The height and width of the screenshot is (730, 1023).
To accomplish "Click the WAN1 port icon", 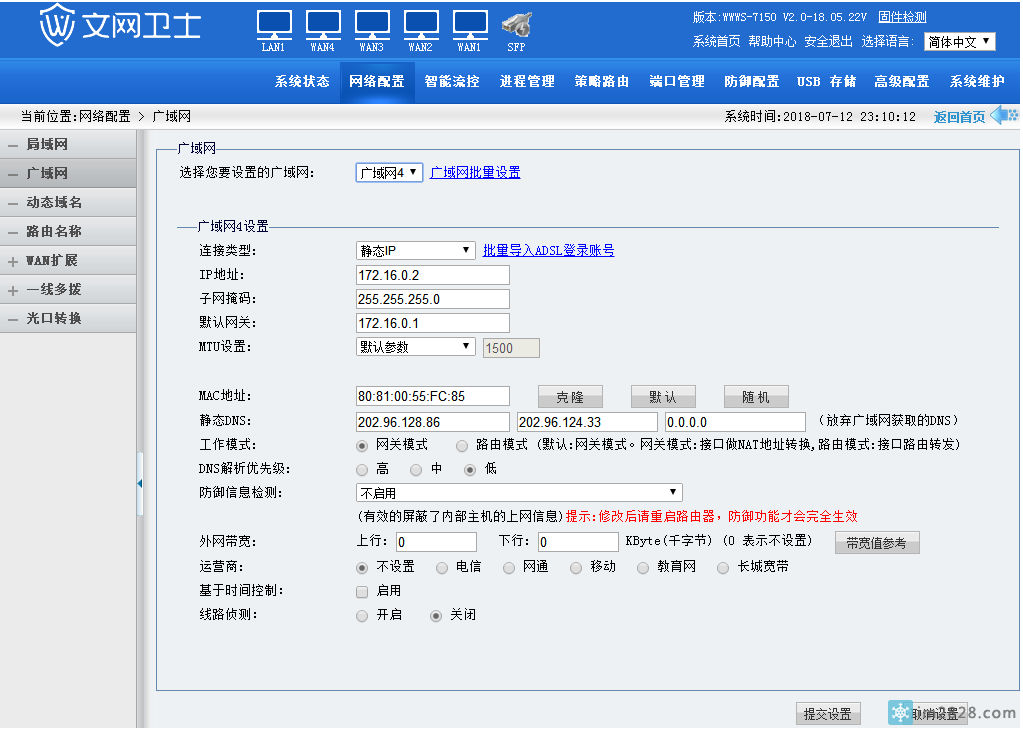I will point(470,24).
